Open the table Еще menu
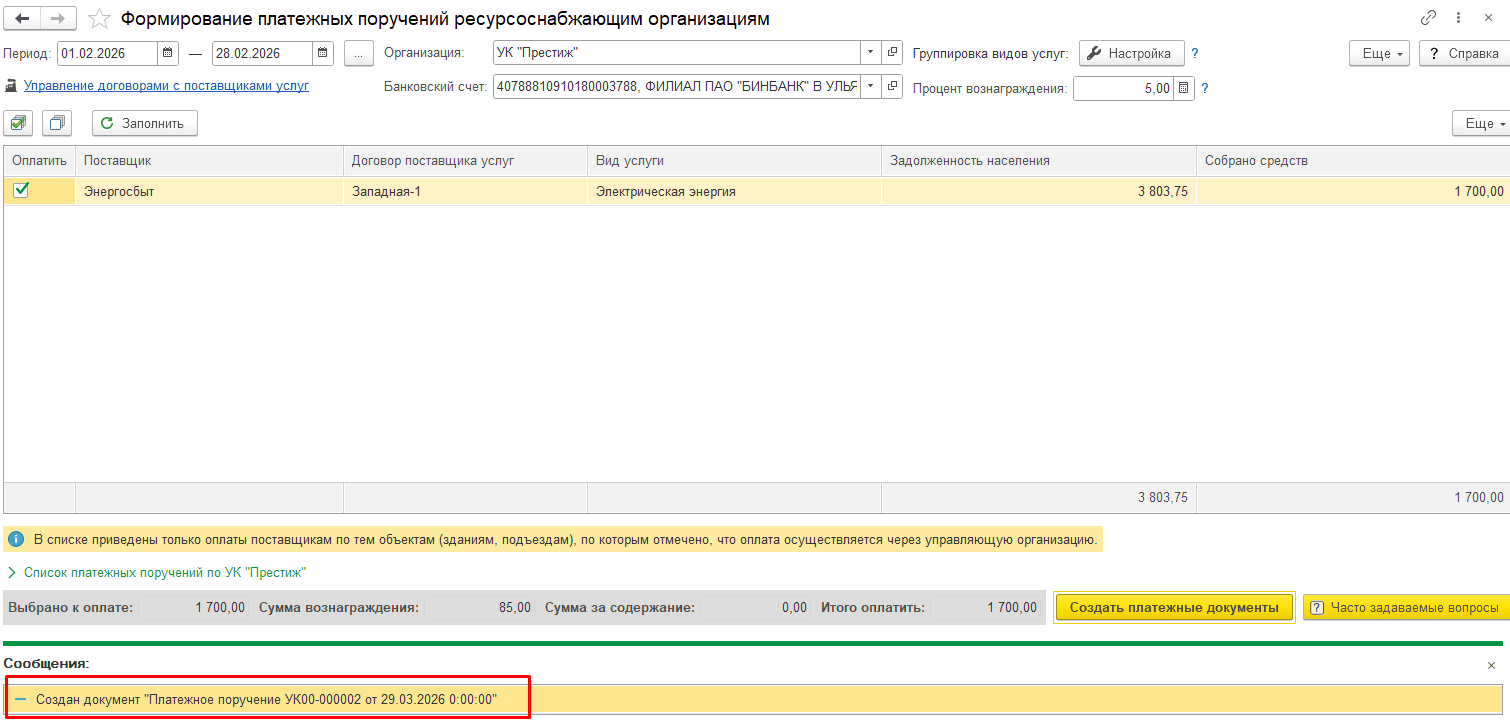The width and height of the screenshot is (1510, 725). point(1482,123)
